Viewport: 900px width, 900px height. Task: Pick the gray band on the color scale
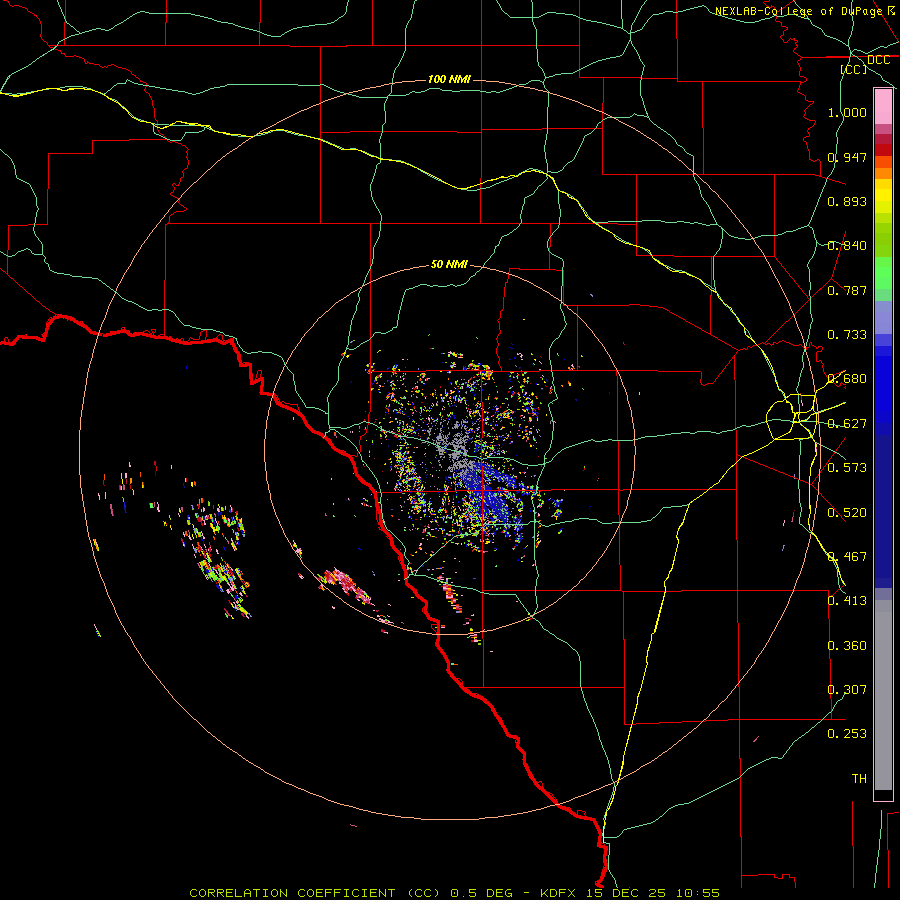tap(883, 695)
